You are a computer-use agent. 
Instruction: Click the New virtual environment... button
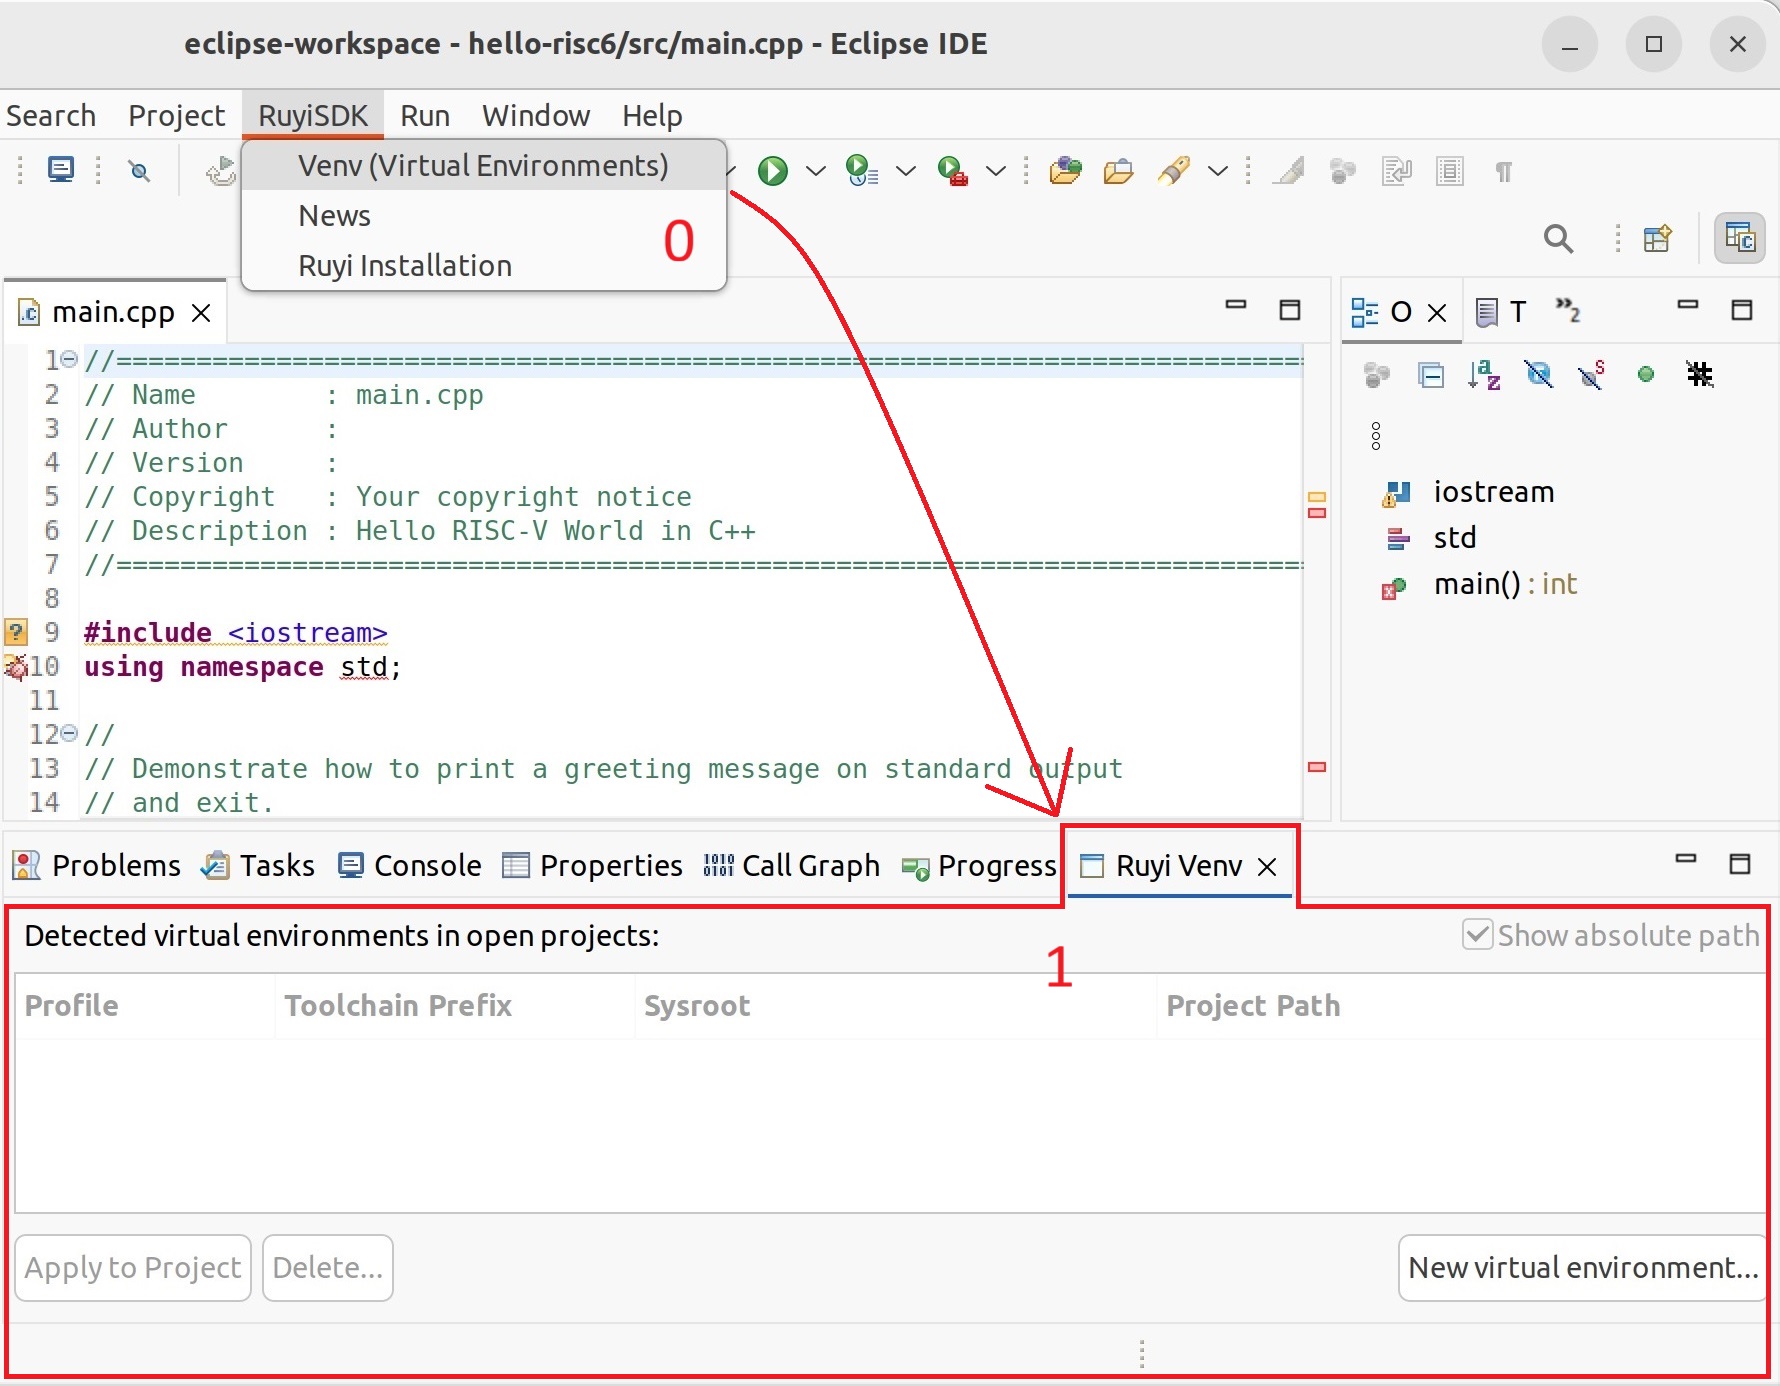tap(1581, 1268)
